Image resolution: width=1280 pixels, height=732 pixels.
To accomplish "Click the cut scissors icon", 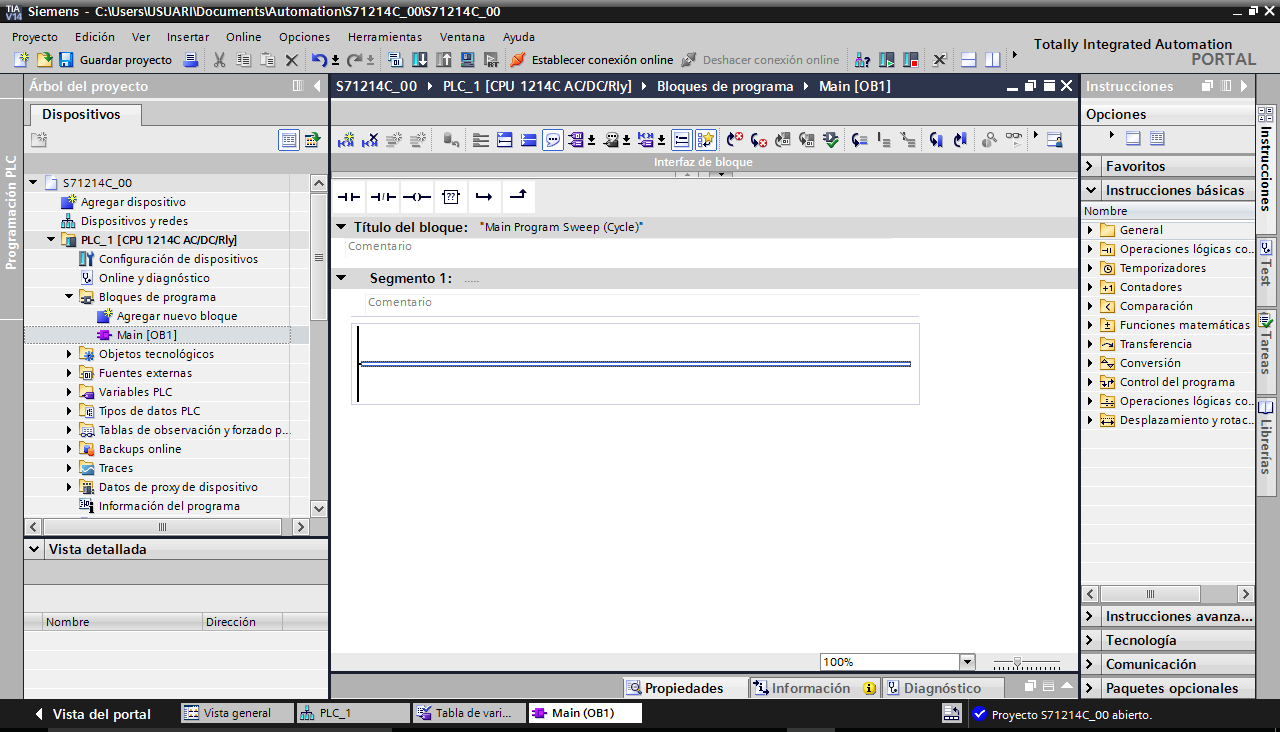I will [x=220, y=60].
